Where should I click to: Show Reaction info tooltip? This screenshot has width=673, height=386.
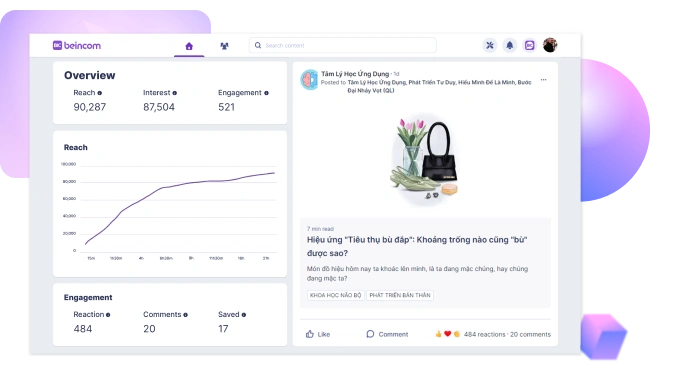tap(108, 315)
